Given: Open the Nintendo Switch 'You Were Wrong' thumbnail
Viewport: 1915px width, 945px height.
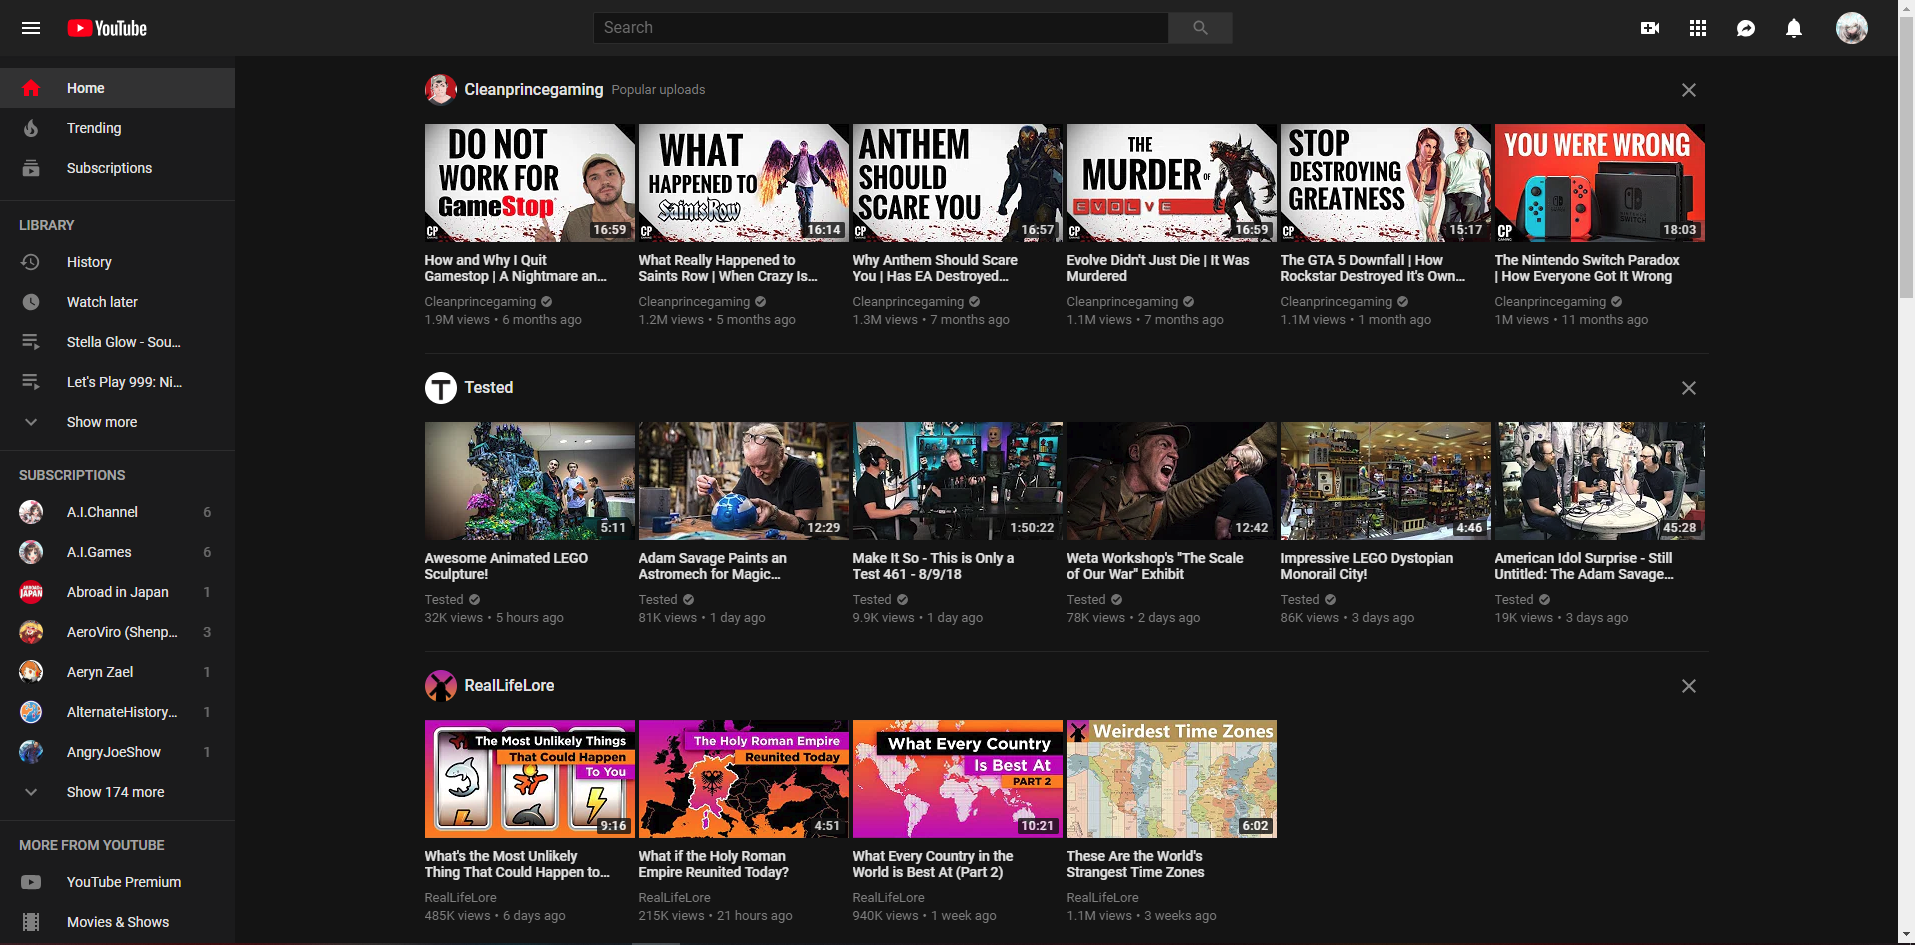Looking at the screenshot, I should click(1600, 183).
